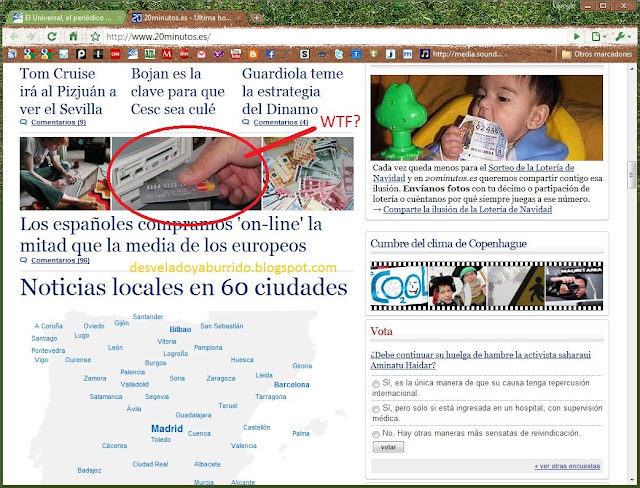The width and height of the screenshot is (640, 488).
Task: Open the RSS feed bookmark icon
Action: coord(11,54)
